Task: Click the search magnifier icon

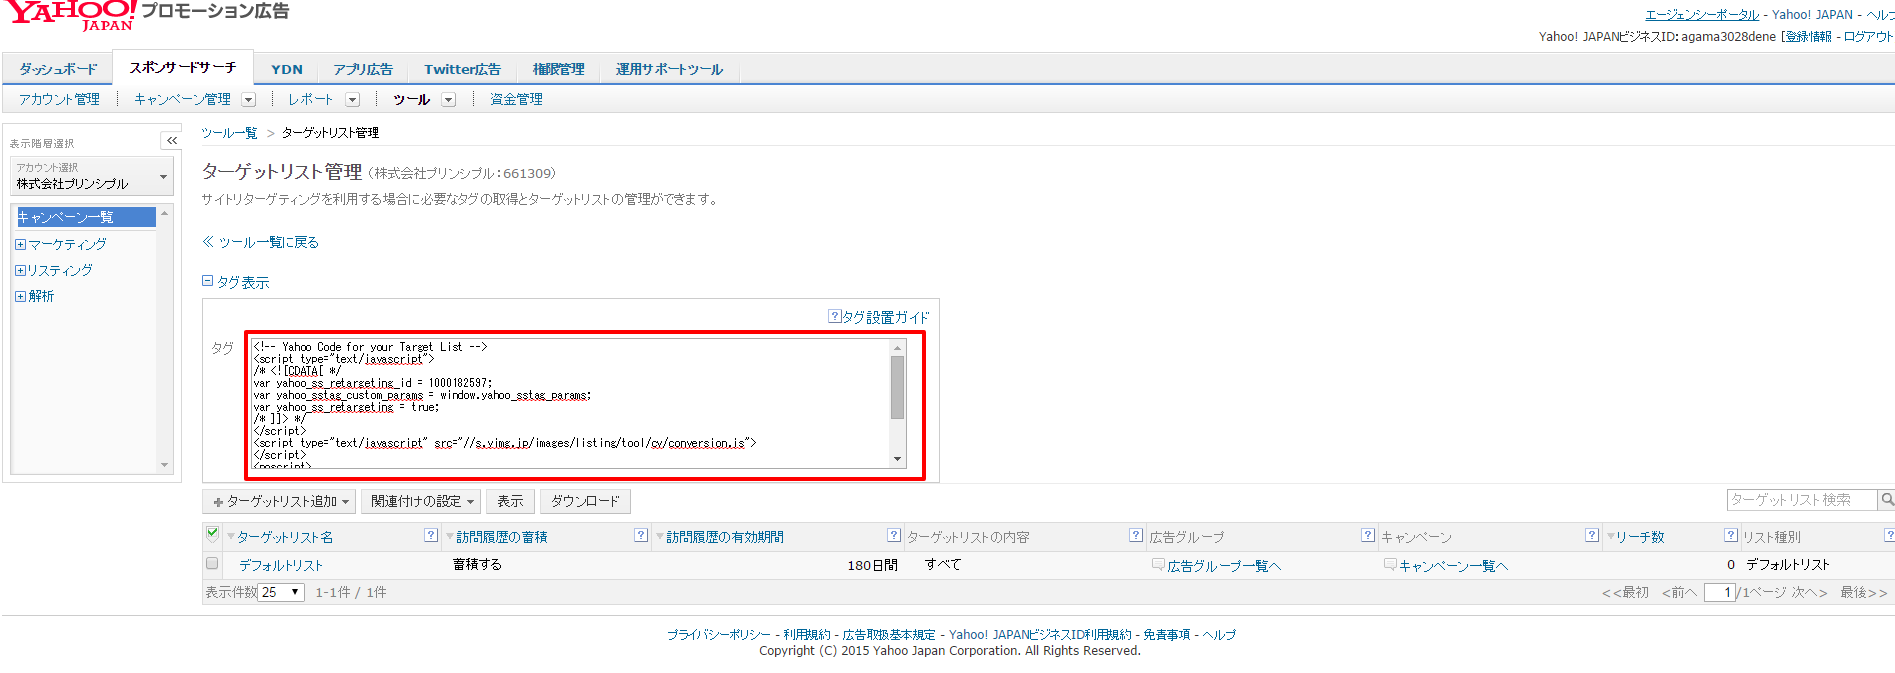Action: (1886, 500)
